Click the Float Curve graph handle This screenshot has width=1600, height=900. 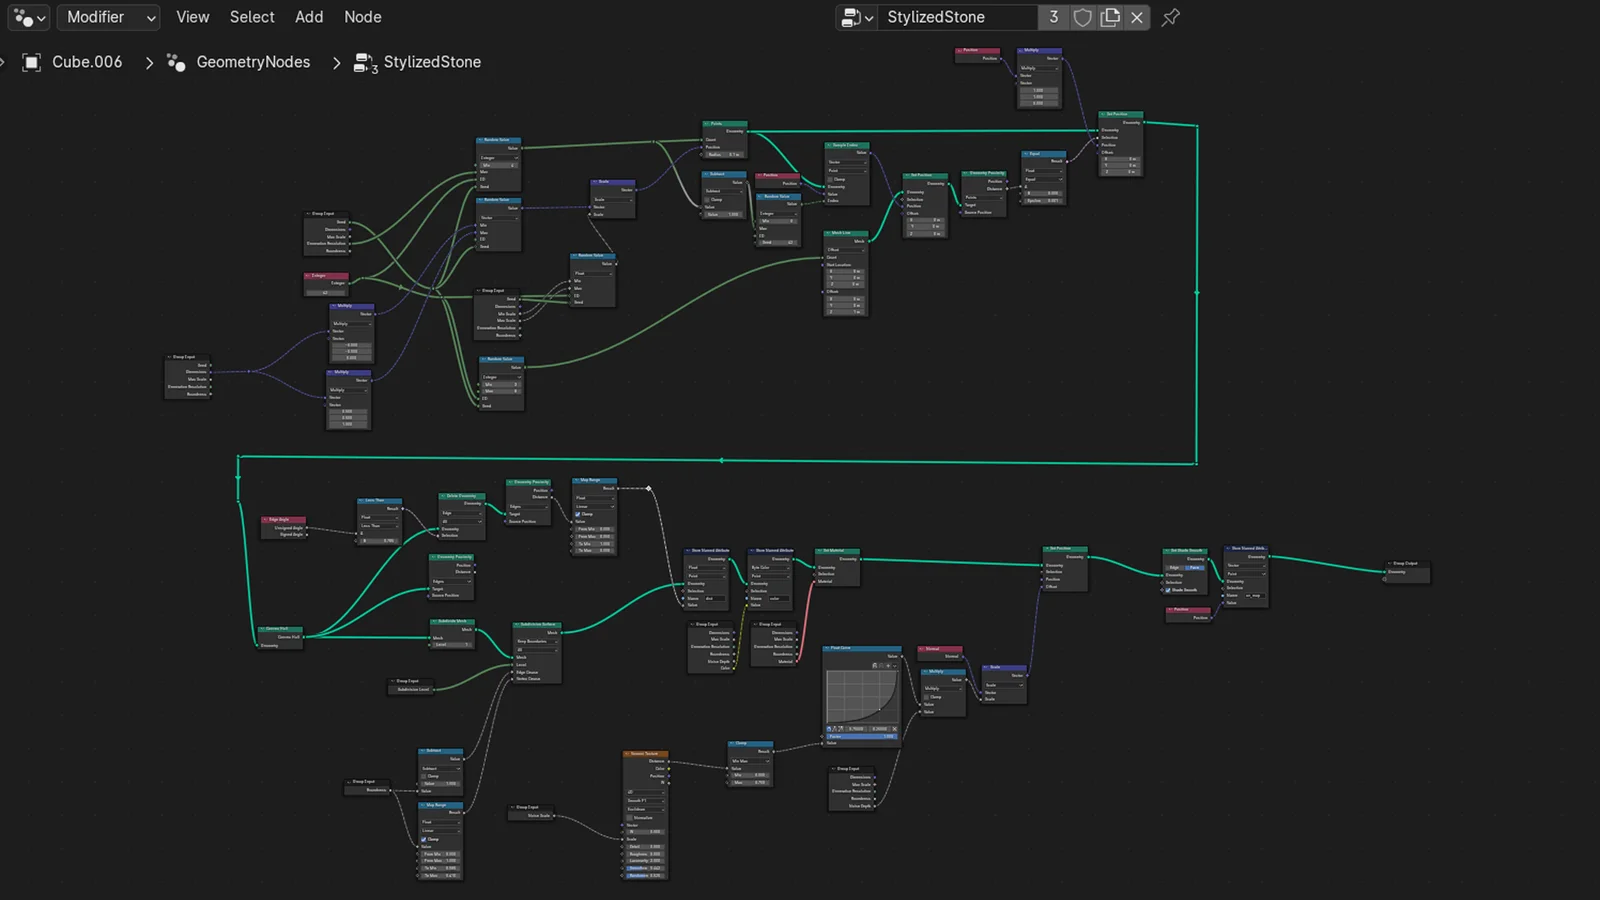point(880,709)
